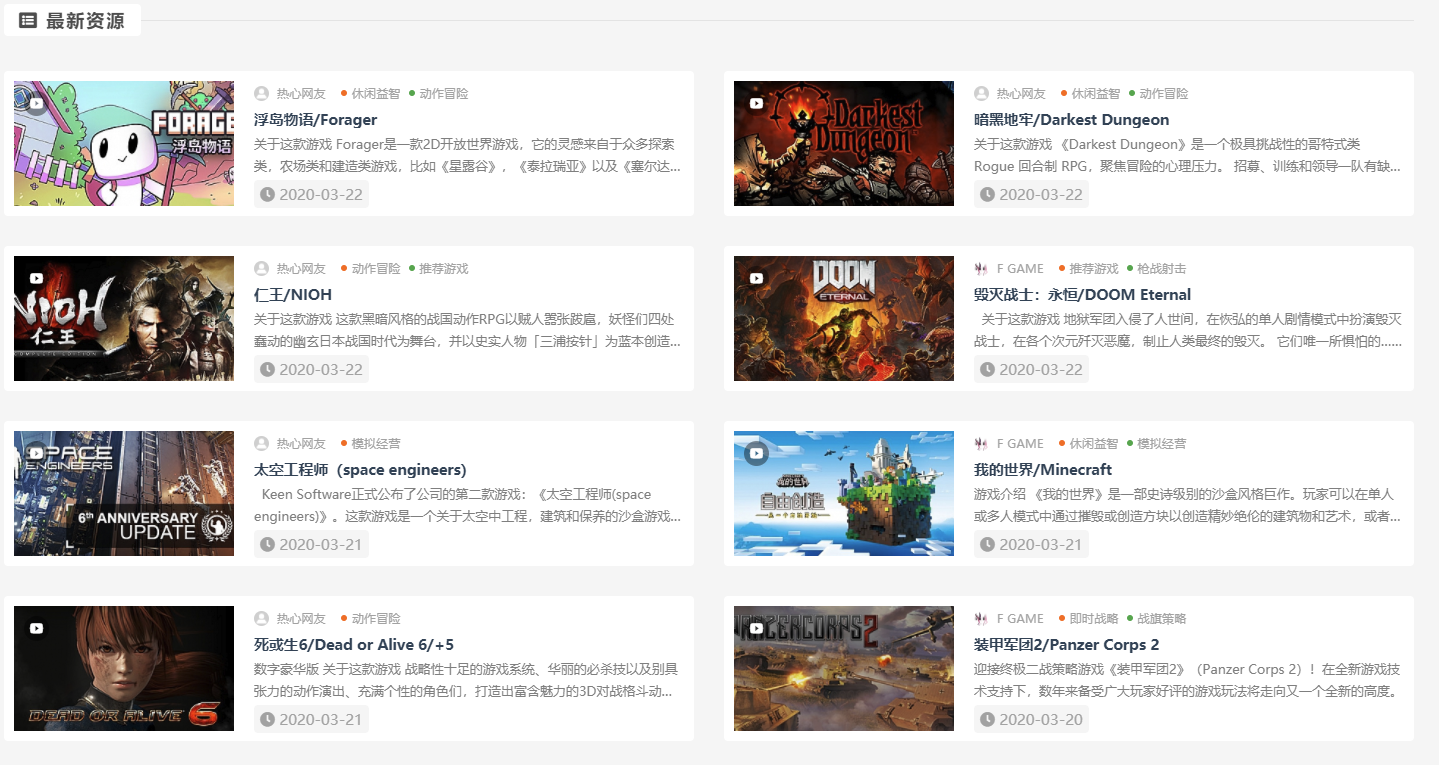
Task: Select the 战旗策略 tag
Action: point(1162,619)
